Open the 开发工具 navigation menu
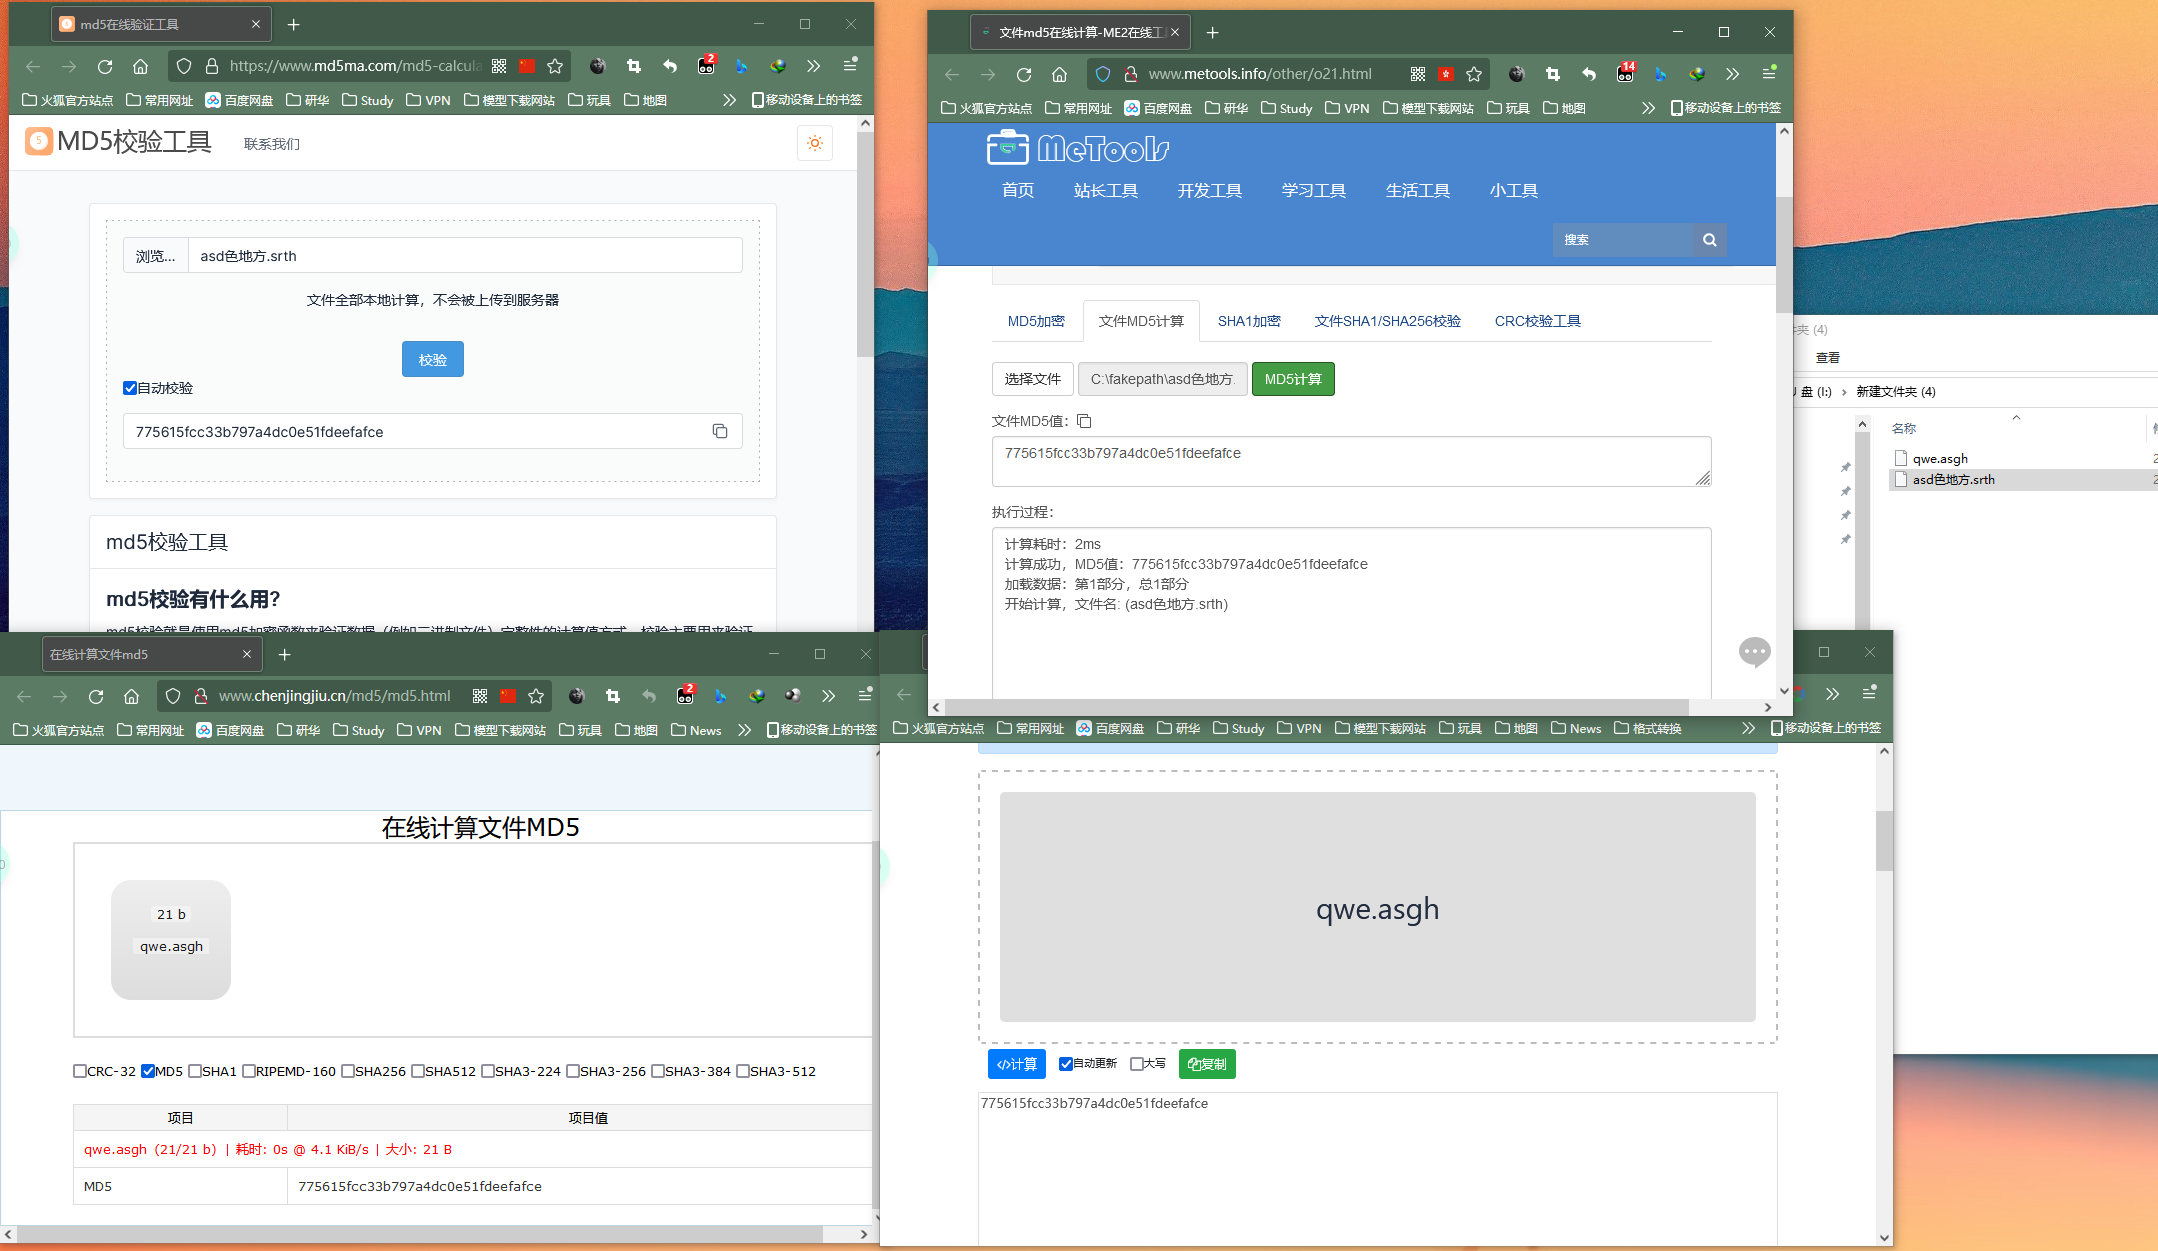 [1209, 190]
